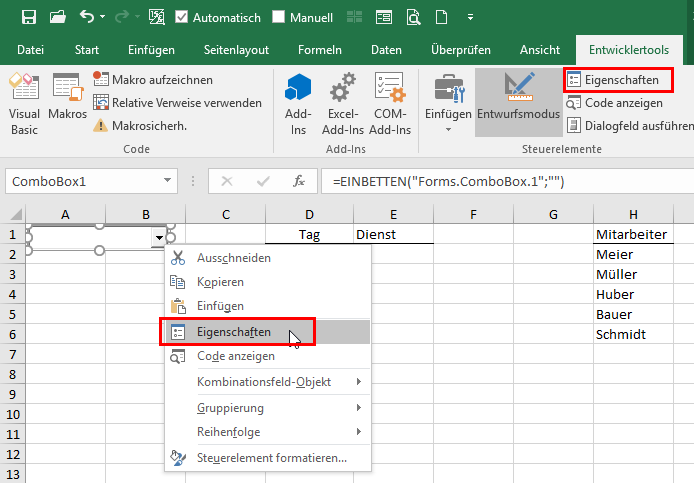Open the name box dropdown arrow
This screenshot has height=483, width=694.
[x=167, y=182]
